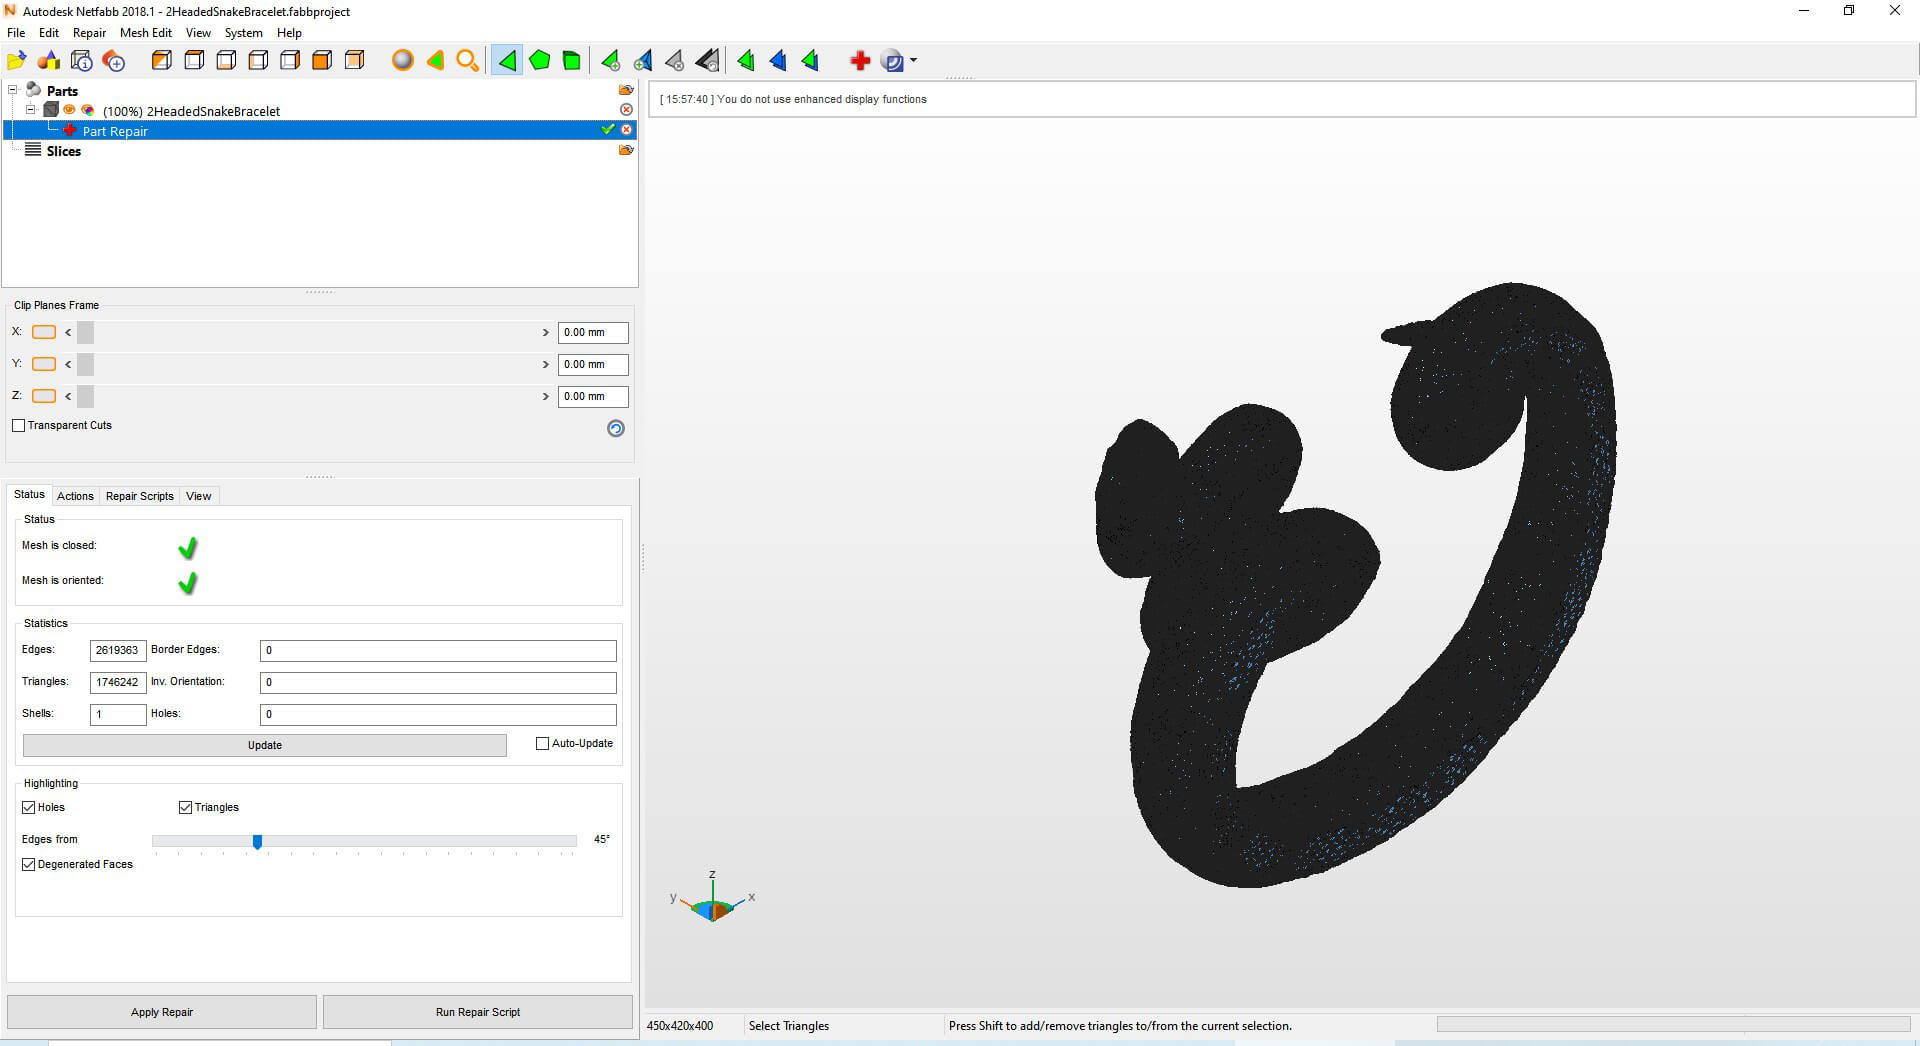
Task: Click the Edges from angle slider handle
Action: (x=257, y=842)
